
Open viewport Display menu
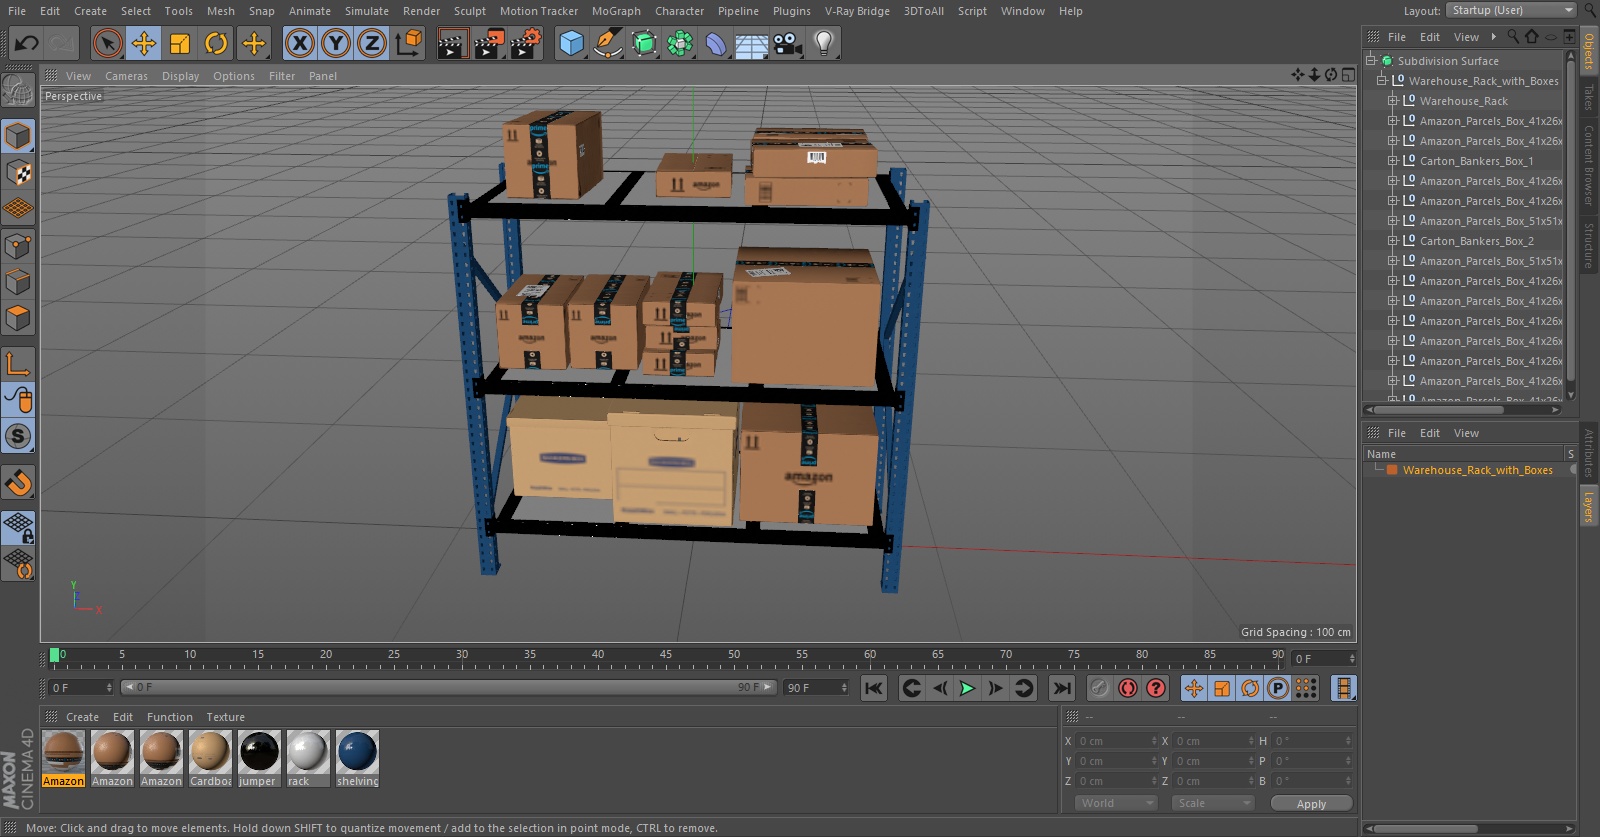pyautogui.click(x=180, y=76)
